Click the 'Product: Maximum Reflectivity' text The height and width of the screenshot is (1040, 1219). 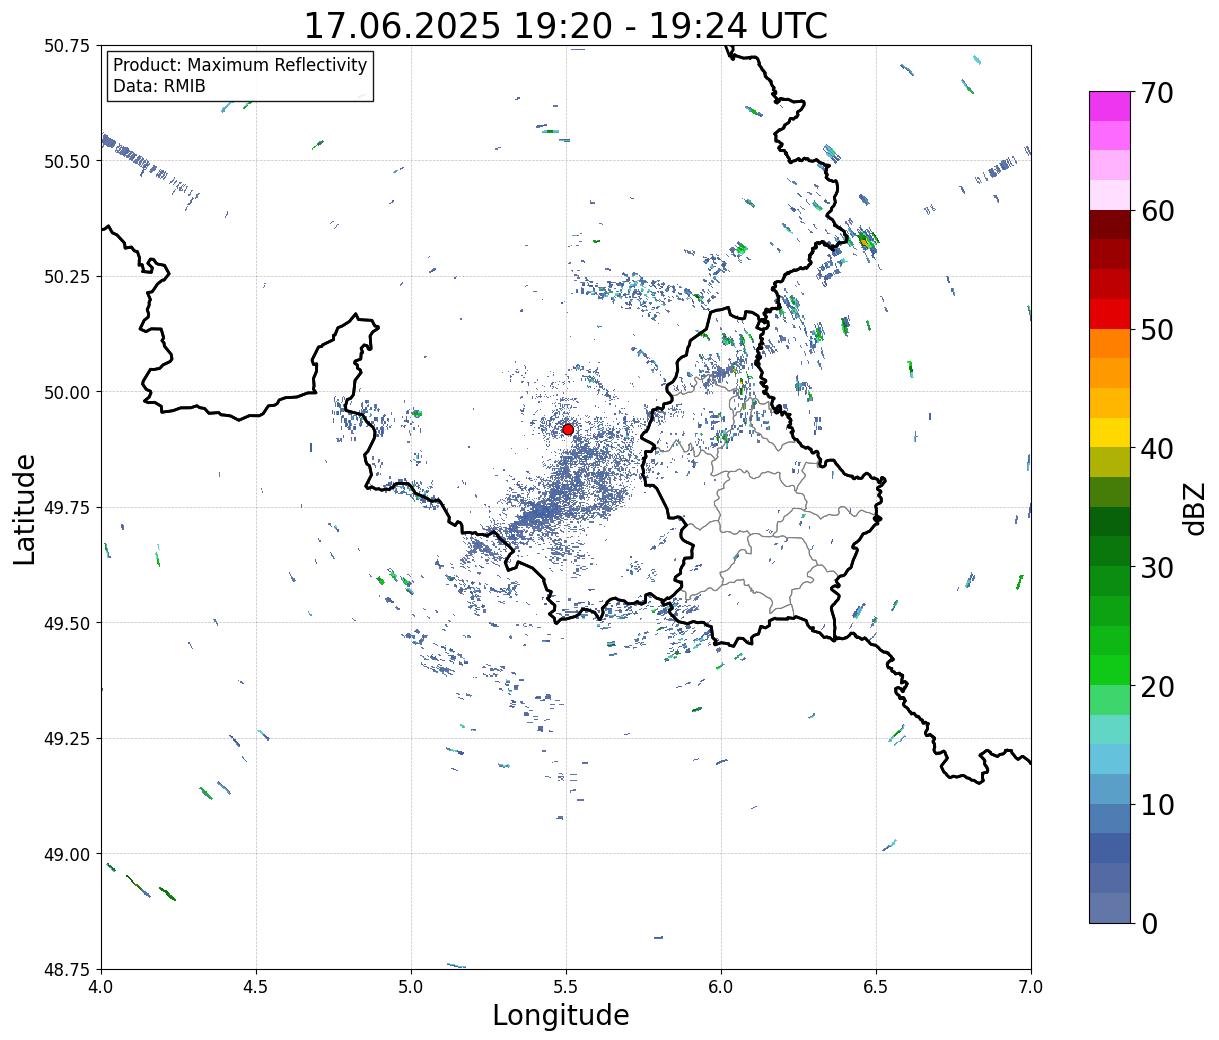(240, 65)
